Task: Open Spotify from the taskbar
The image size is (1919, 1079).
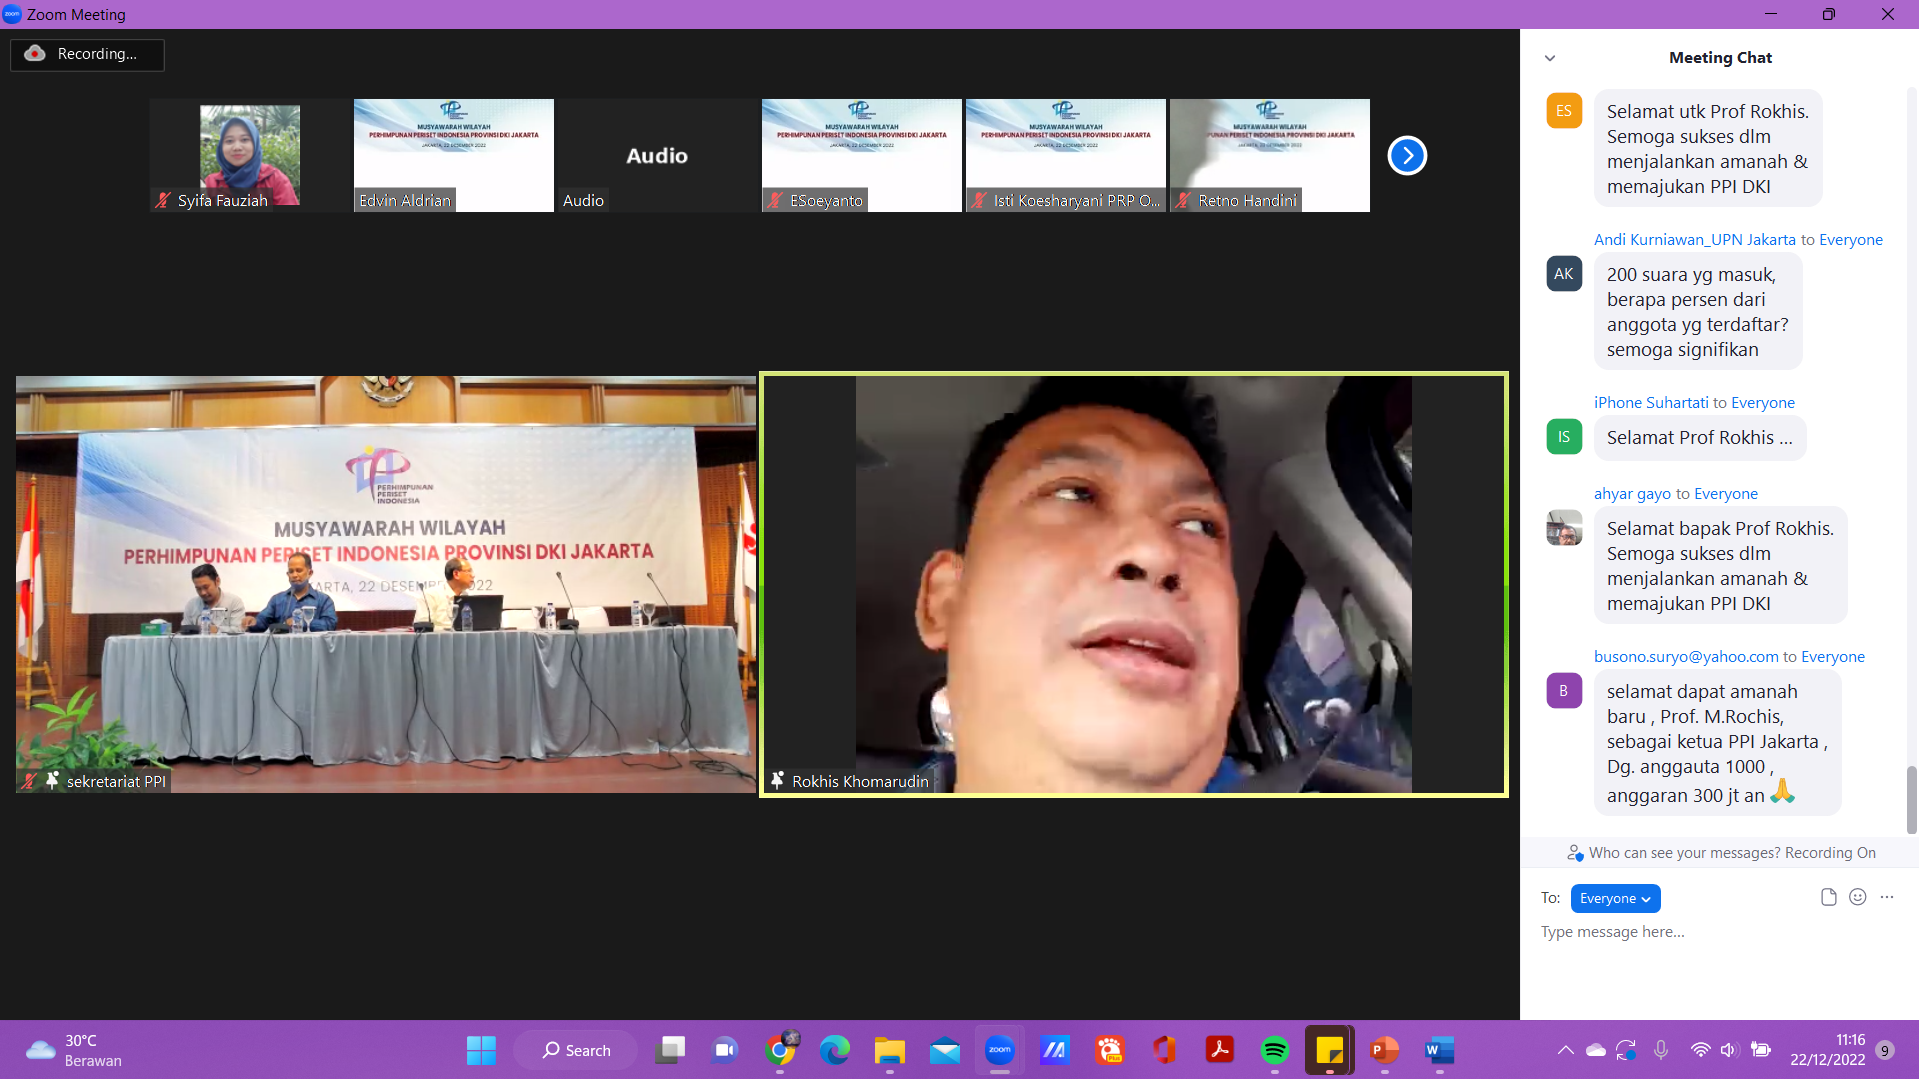Action: tap(1274, 1050)
